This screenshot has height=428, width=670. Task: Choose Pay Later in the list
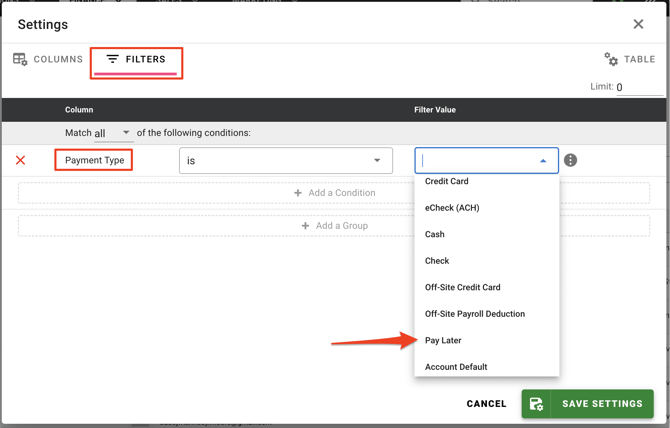click(443, 340)
